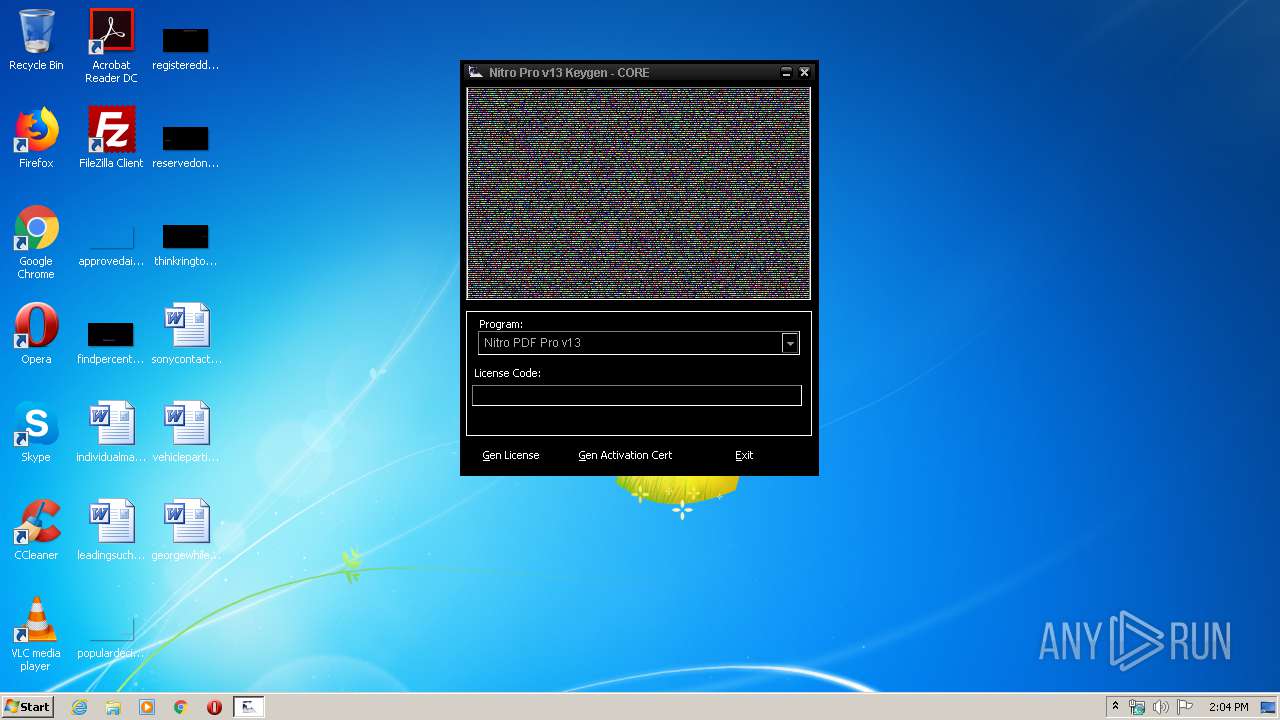Select the findpercent... desktop file
1280x720 pixels.
click(x=111, y=343)
